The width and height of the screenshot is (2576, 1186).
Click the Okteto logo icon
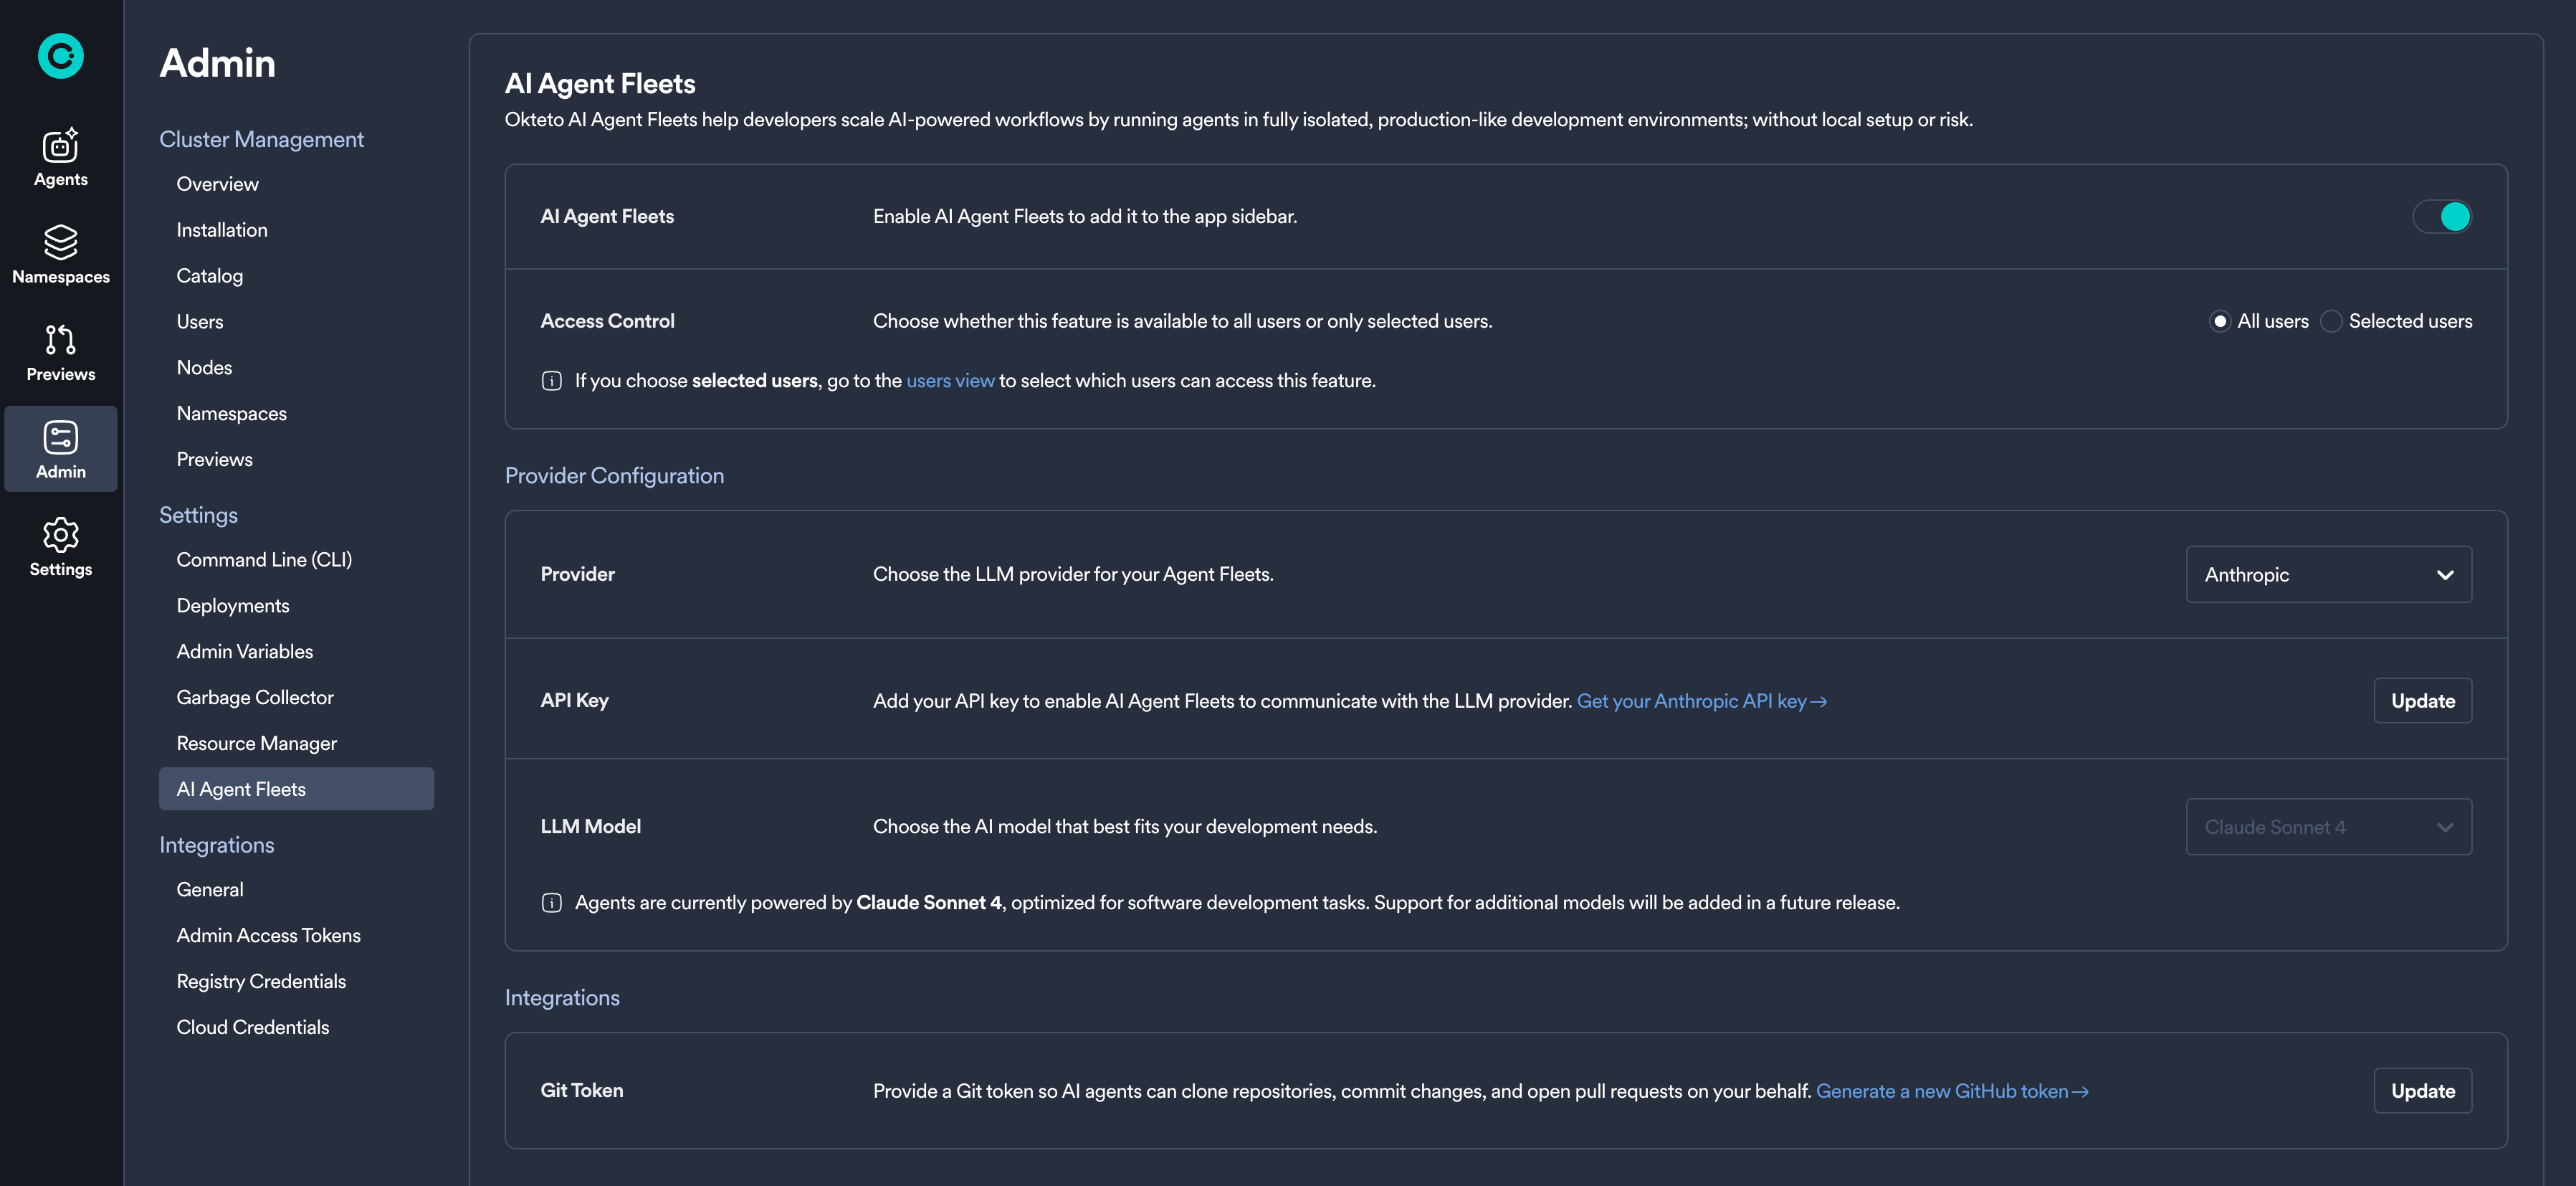[x=60, y=56]
